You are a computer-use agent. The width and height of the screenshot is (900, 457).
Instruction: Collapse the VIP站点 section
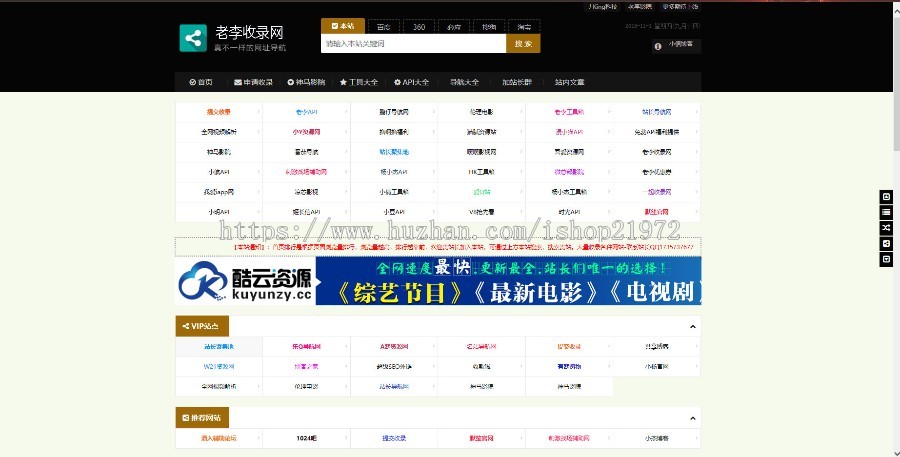click(x=693, y=327)
